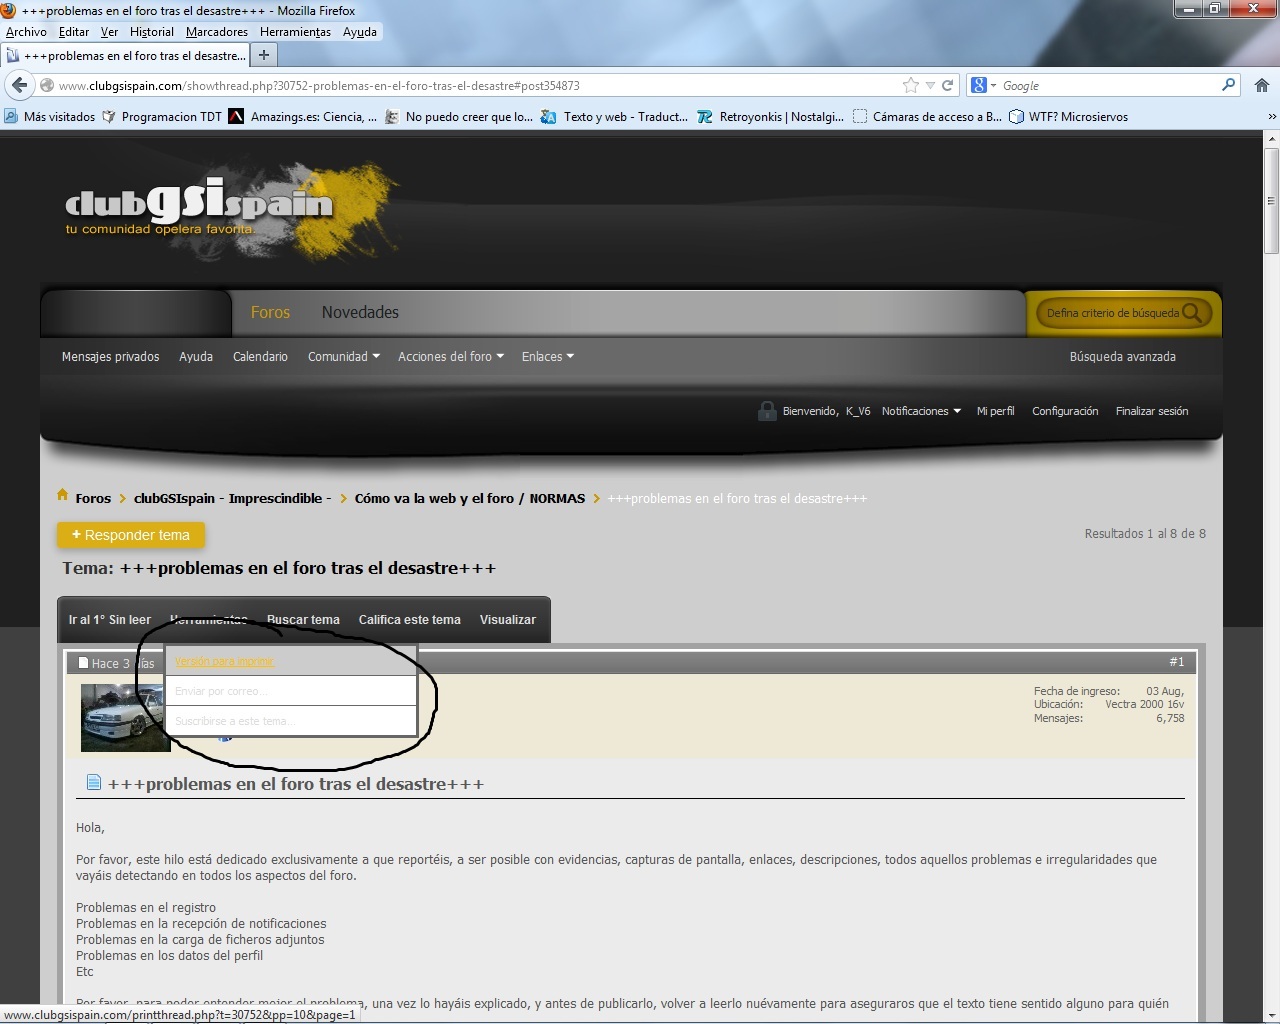Click the clubGSIspain logo

tap(200, 207)
